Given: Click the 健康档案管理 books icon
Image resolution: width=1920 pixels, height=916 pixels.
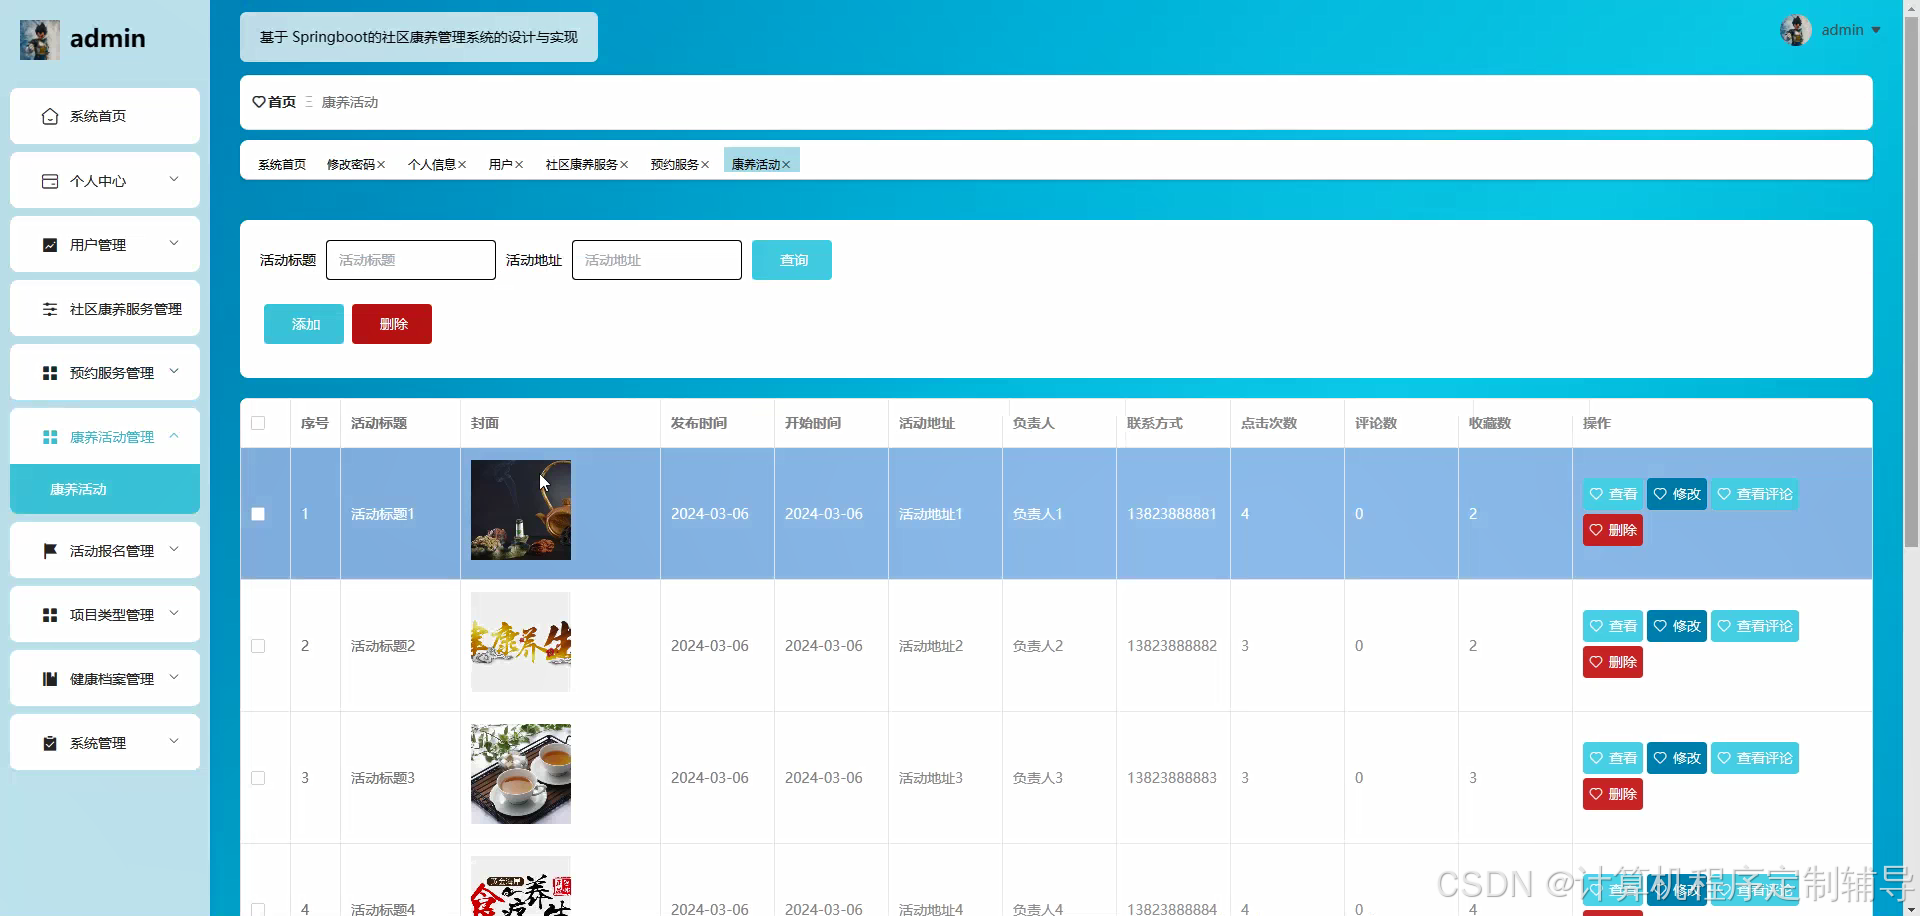Looking at the screenshot, I should [x=50, y=679].
